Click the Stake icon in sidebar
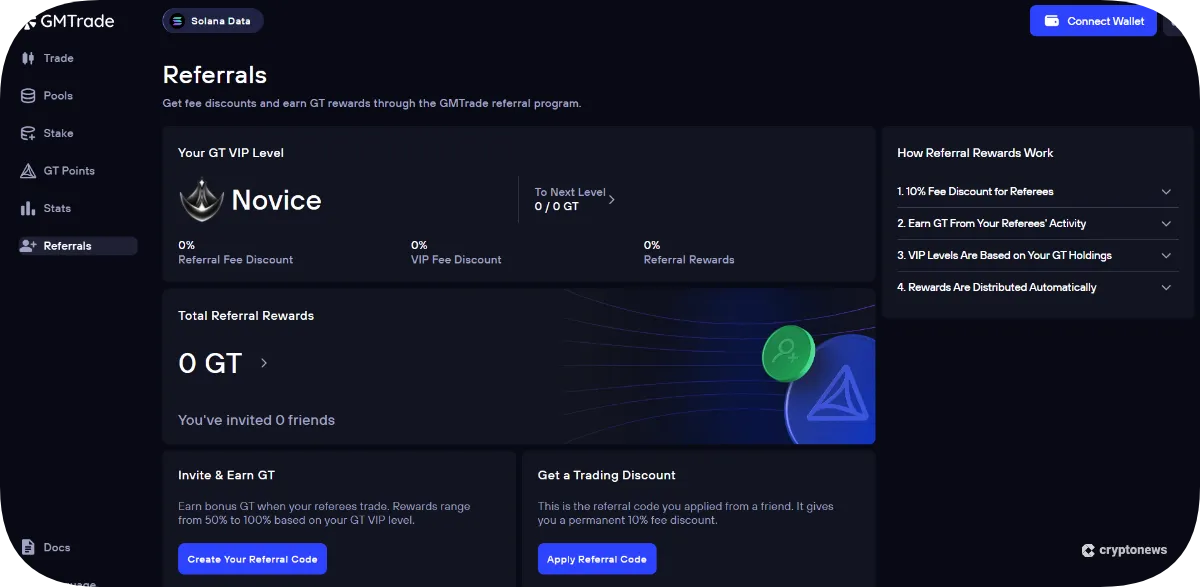 point(28,133)
